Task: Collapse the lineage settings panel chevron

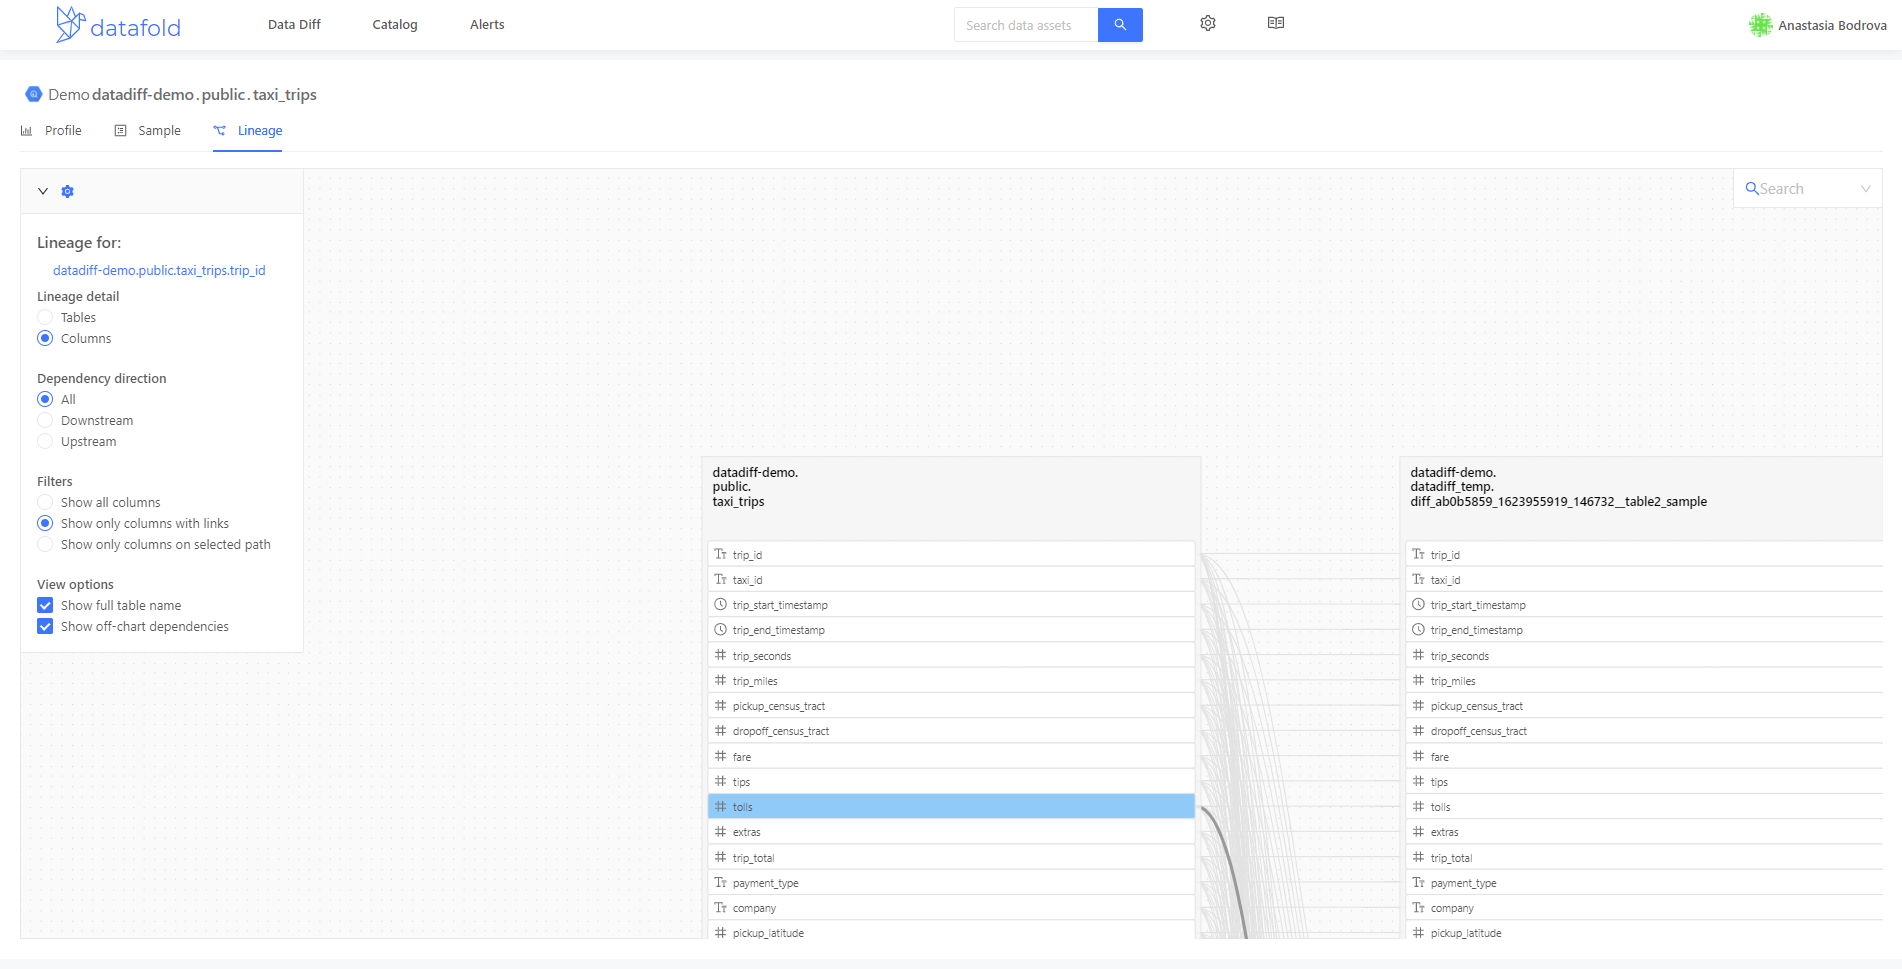Action: [43, 191]
